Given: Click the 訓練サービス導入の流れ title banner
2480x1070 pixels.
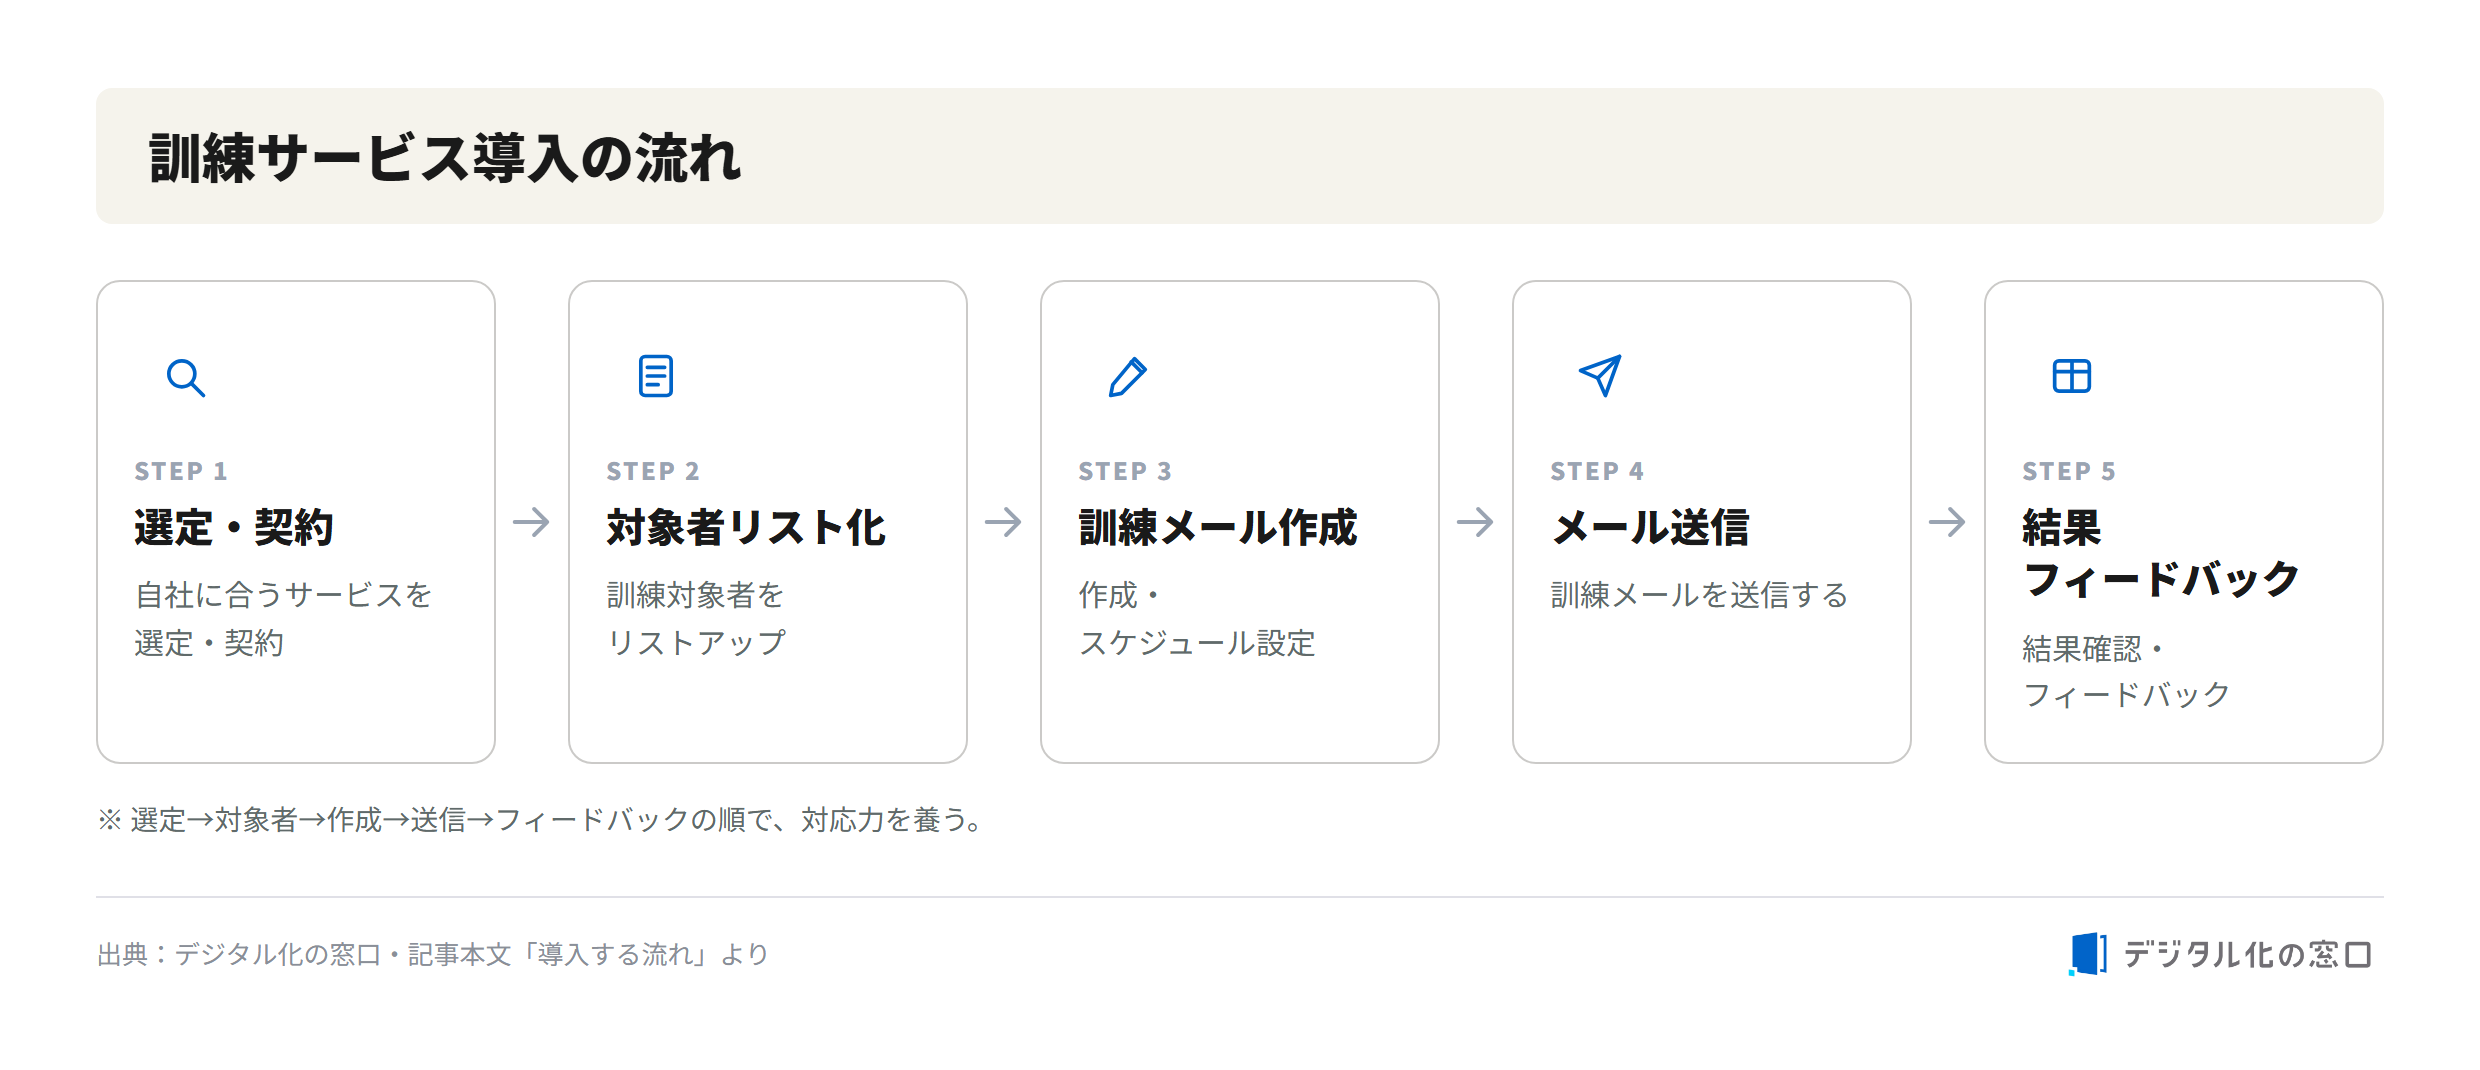Looking at the screenshot, I should (x=1240, y=156).
